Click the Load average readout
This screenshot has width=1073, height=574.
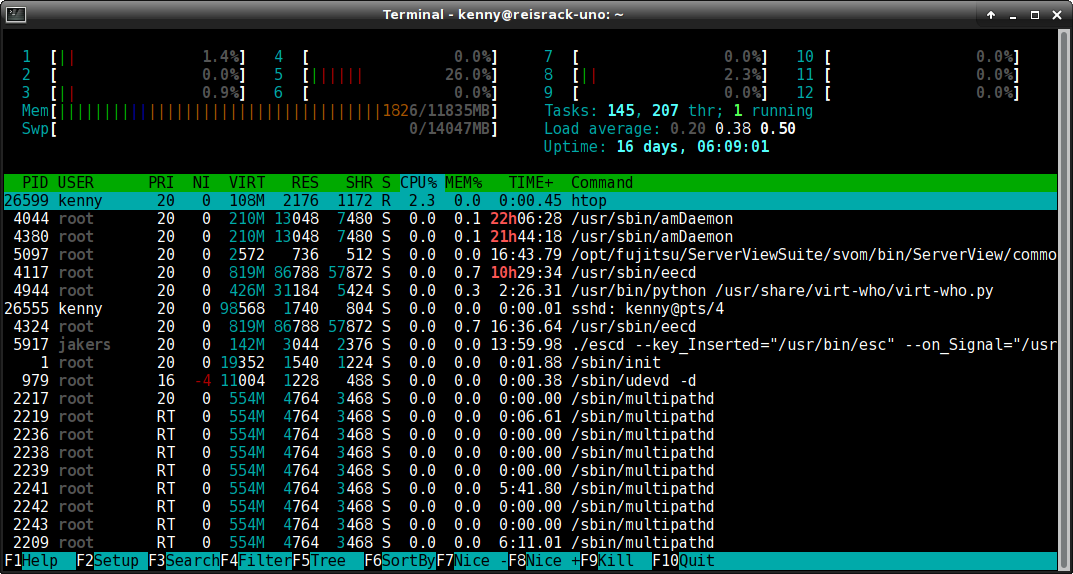click(x=670, y=129)
